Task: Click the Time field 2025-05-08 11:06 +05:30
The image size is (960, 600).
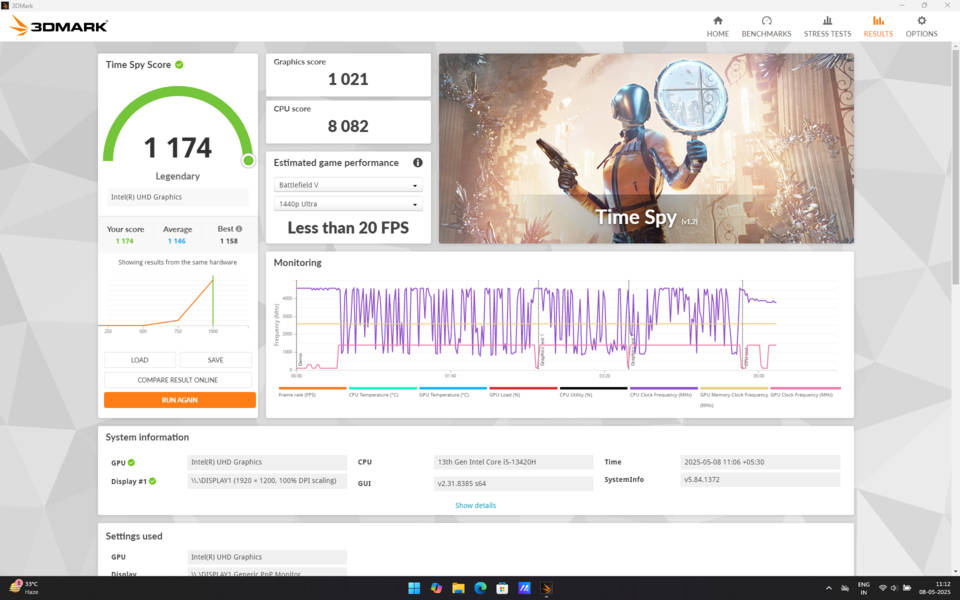Action: 760,462
